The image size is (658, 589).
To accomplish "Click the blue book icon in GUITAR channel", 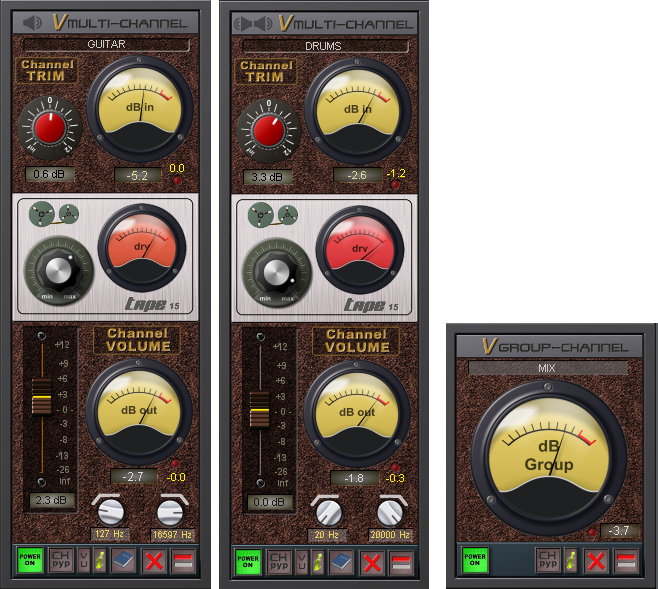I will click(123, 560).
